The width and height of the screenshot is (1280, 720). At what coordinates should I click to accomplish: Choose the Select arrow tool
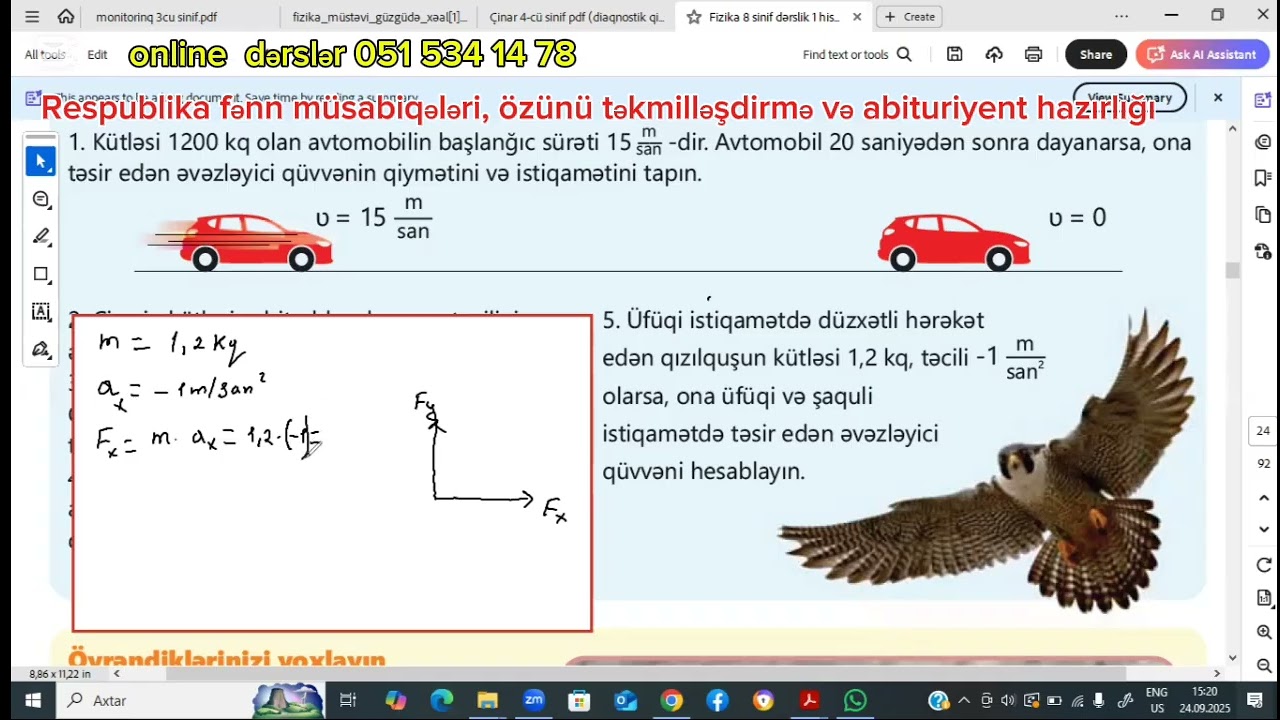click(41, 161)
